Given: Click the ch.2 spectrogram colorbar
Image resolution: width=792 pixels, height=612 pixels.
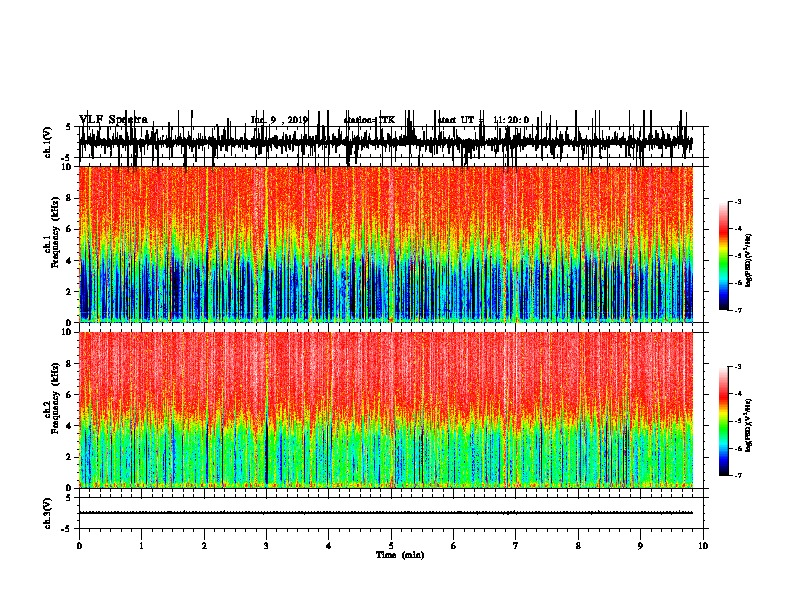Looking at the screenshot, I should pos(723,421).
